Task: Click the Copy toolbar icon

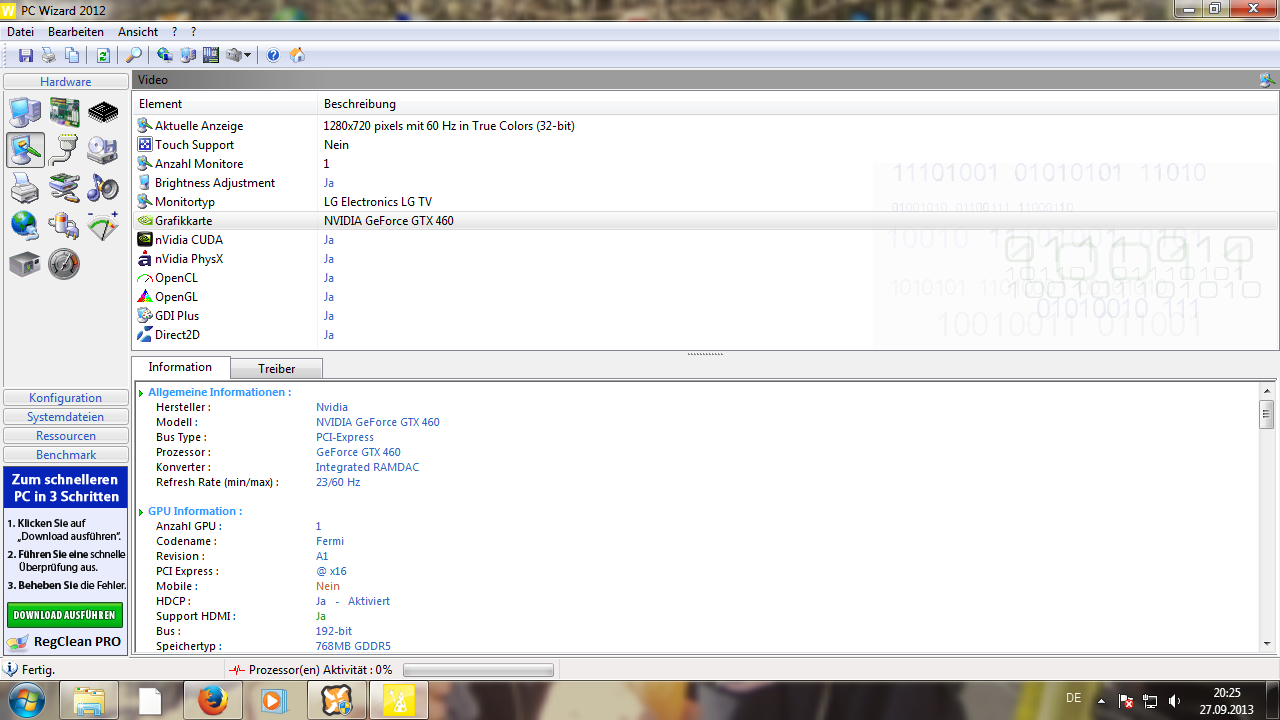Action: pos(72,55)
